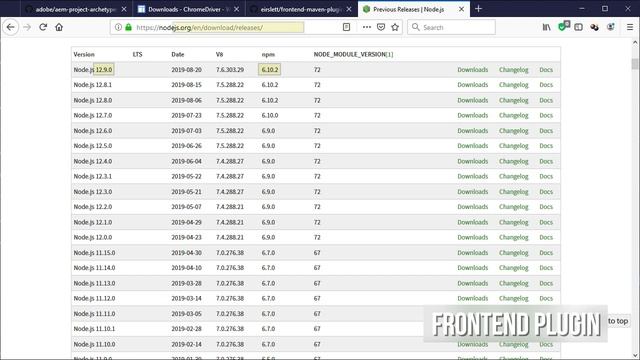Image resolution: width=640 pixels, height=360 pixels.
Task: Click the 'to top' link
Action: coord(618,321)
